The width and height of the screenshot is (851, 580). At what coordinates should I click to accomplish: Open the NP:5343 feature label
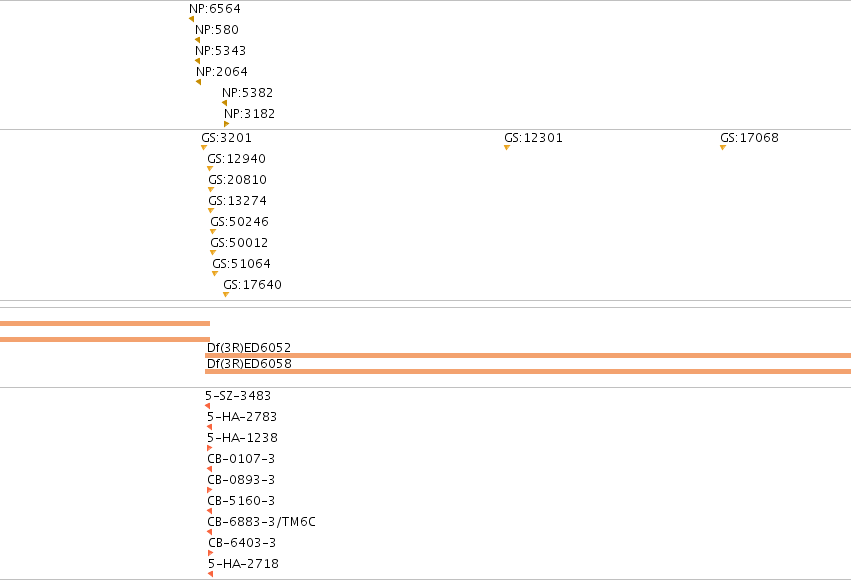[x=220, y=51]
